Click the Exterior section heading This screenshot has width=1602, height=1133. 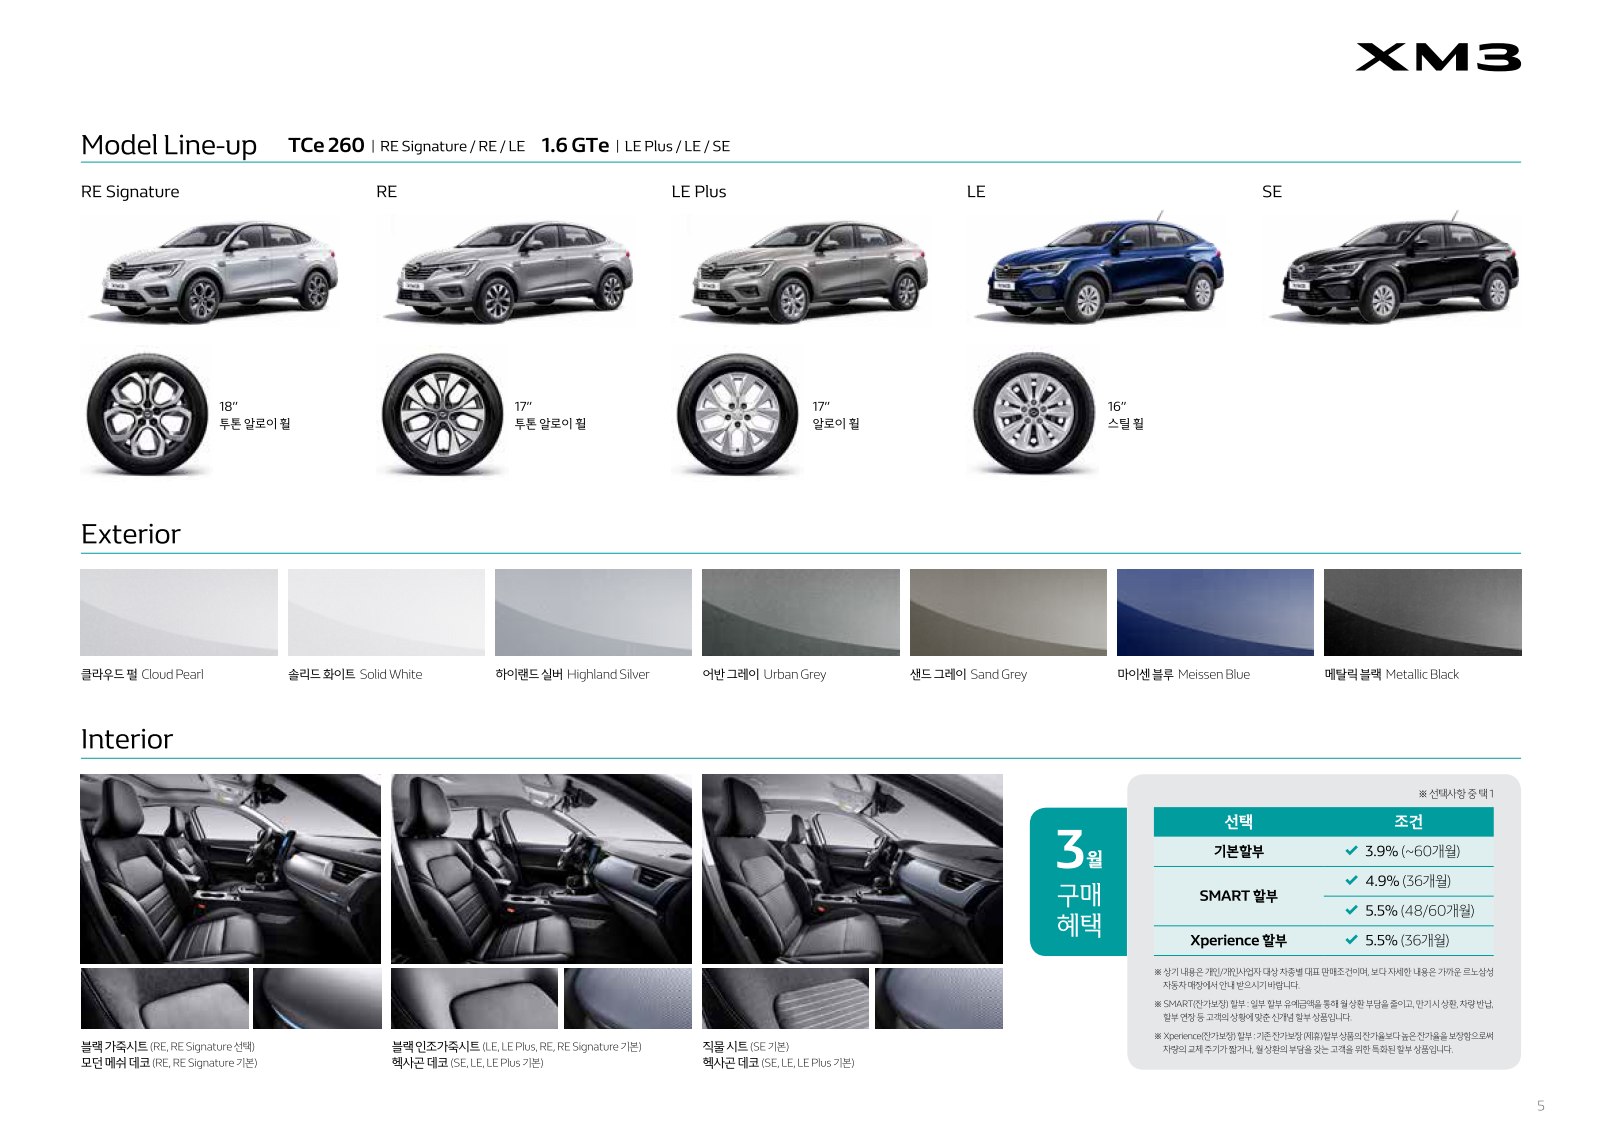coord(131,534)
